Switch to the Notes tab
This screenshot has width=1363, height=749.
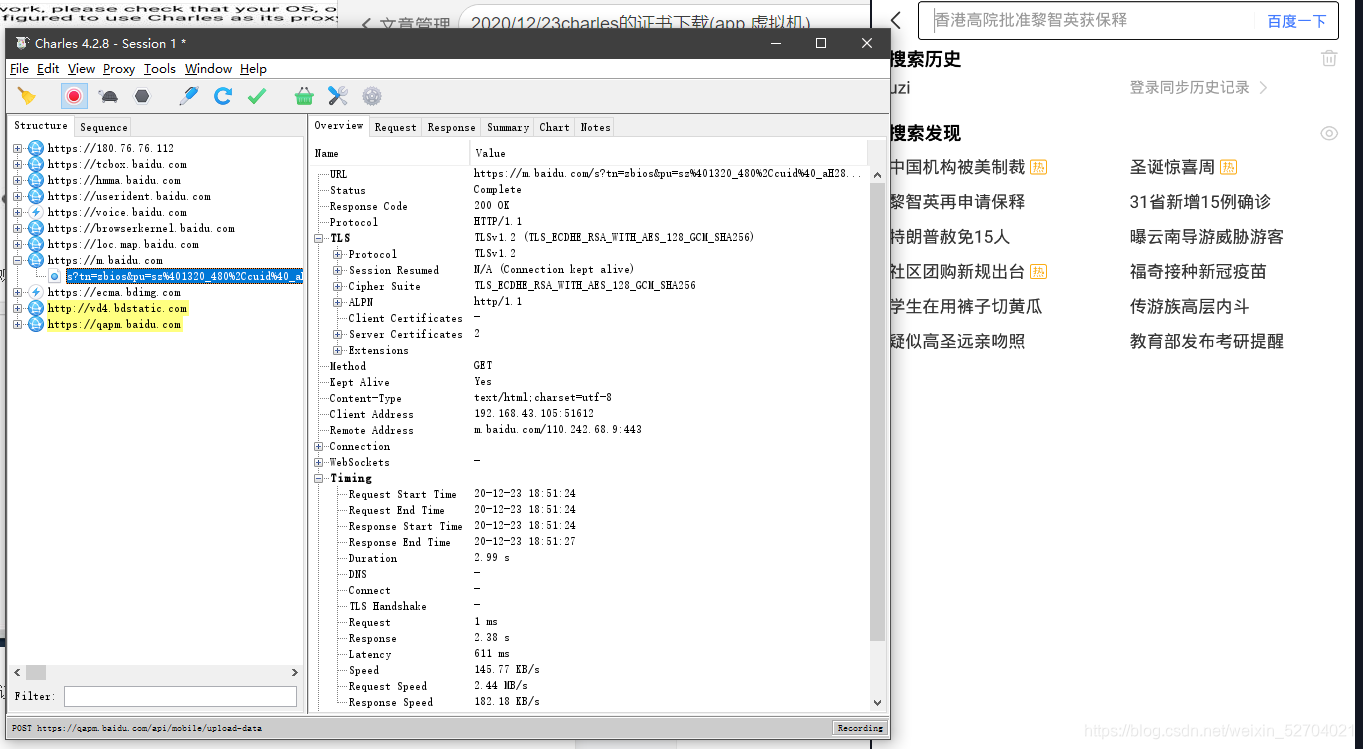(x=595, y=127)
